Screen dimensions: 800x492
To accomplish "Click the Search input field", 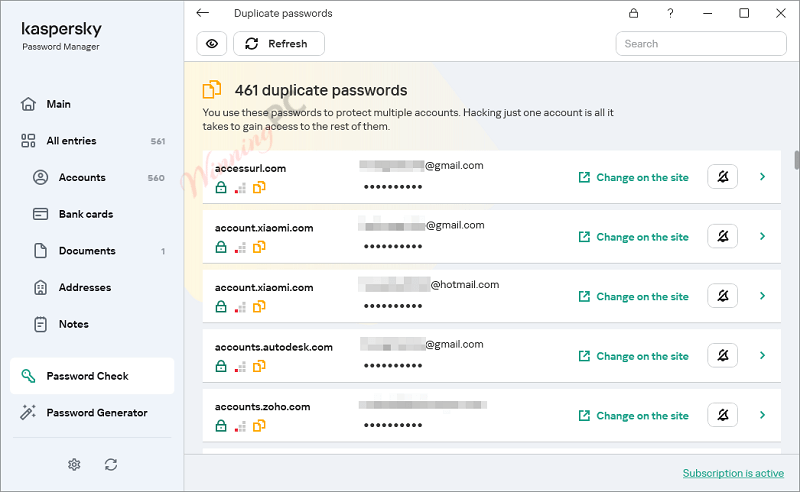I will pos(701,43).
